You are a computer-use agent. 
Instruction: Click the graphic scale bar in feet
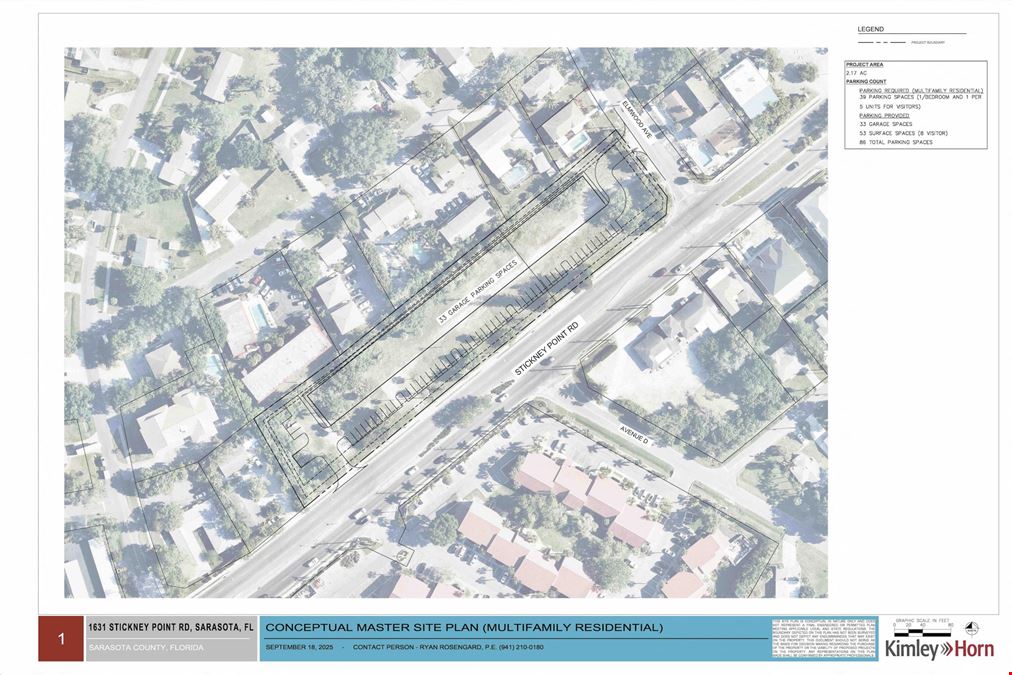tap(924, 627)
